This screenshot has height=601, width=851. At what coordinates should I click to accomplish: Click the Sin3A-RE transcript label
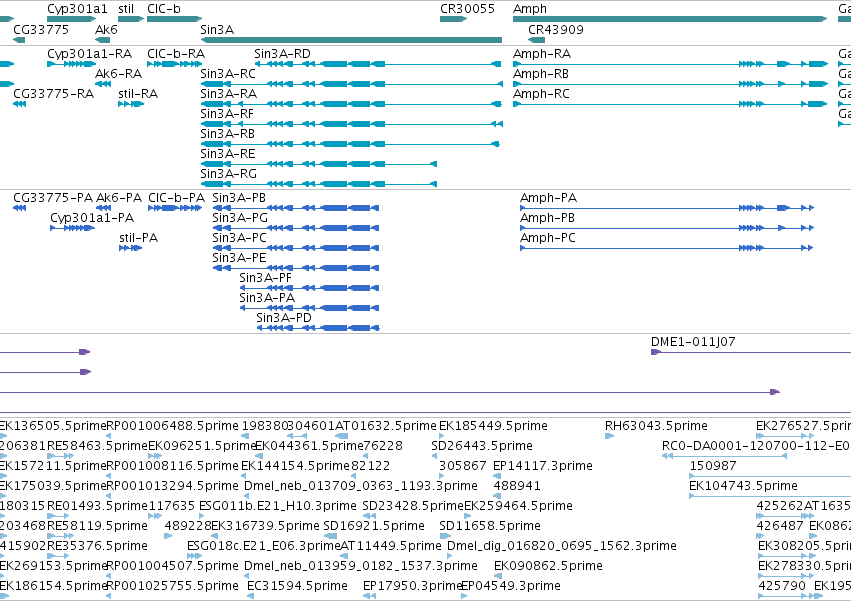tap(227, 154)
